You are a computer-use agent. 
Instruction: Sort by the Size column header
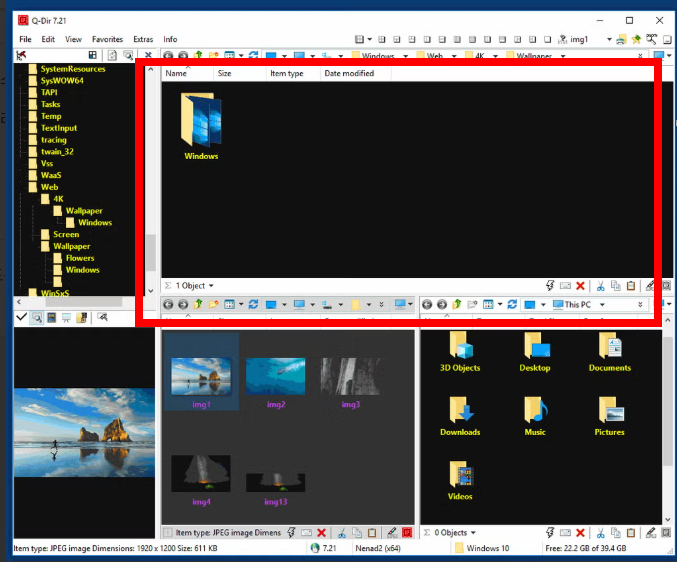240,73
